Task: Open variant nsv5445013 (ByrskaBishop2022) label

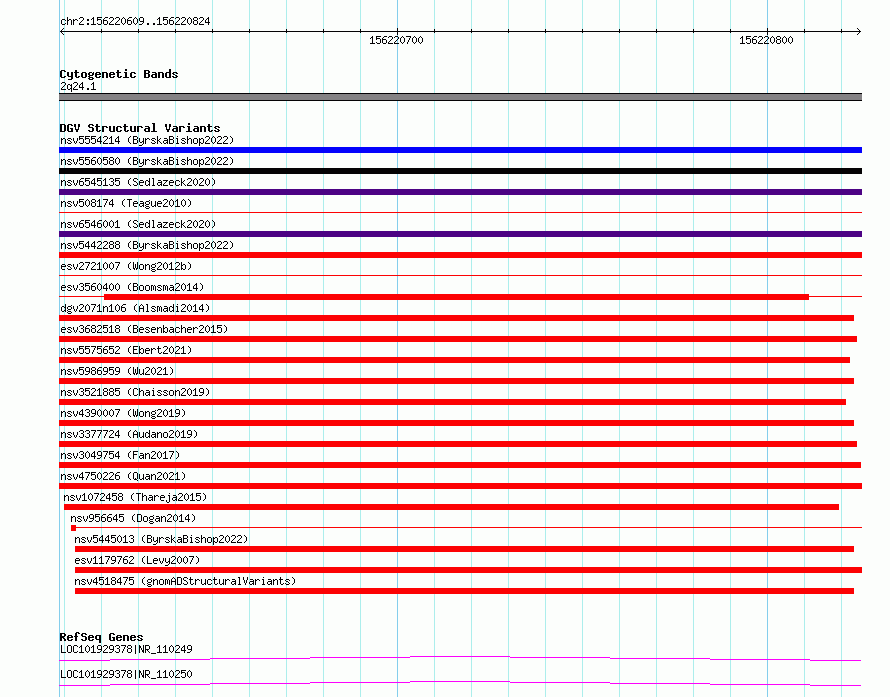Action: 161,539
